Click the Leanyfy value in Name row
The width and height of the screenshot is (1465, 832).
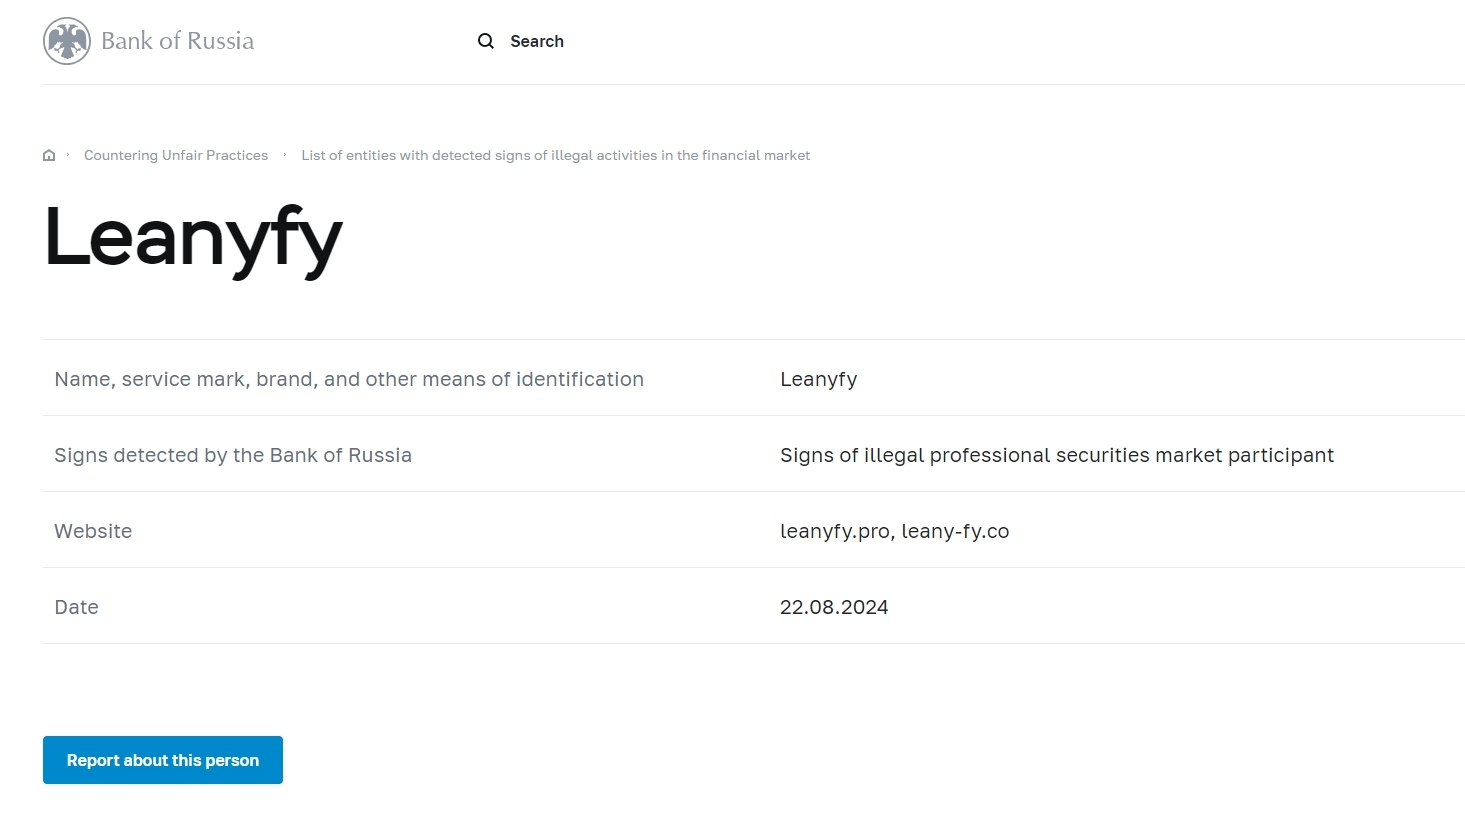pyautogui.click(x=818, y=379)
